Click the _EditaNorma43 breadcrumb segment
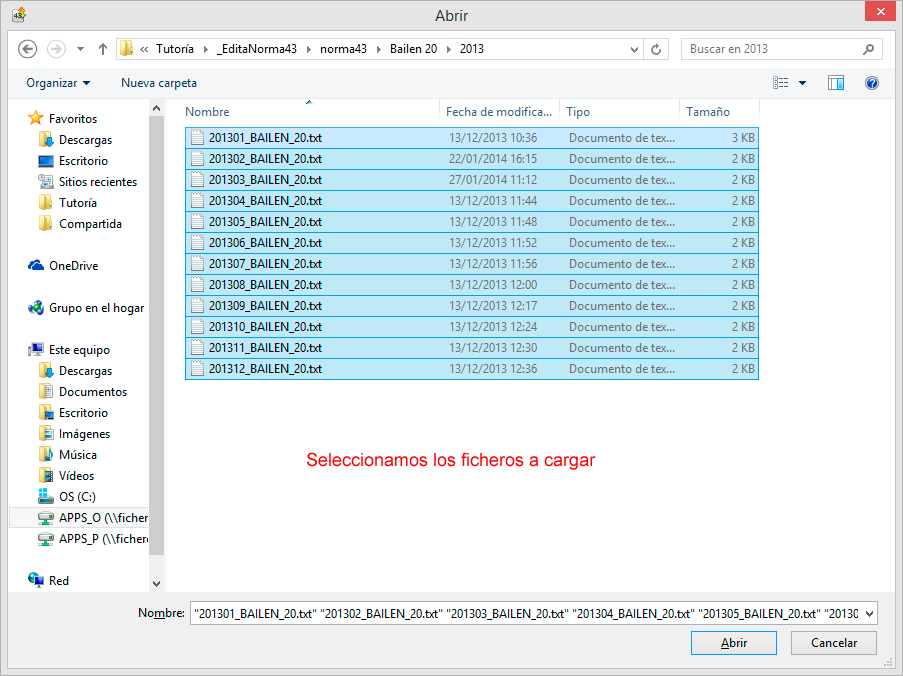Viewport: 903px width, 676px height. click(x=257, y=49)
